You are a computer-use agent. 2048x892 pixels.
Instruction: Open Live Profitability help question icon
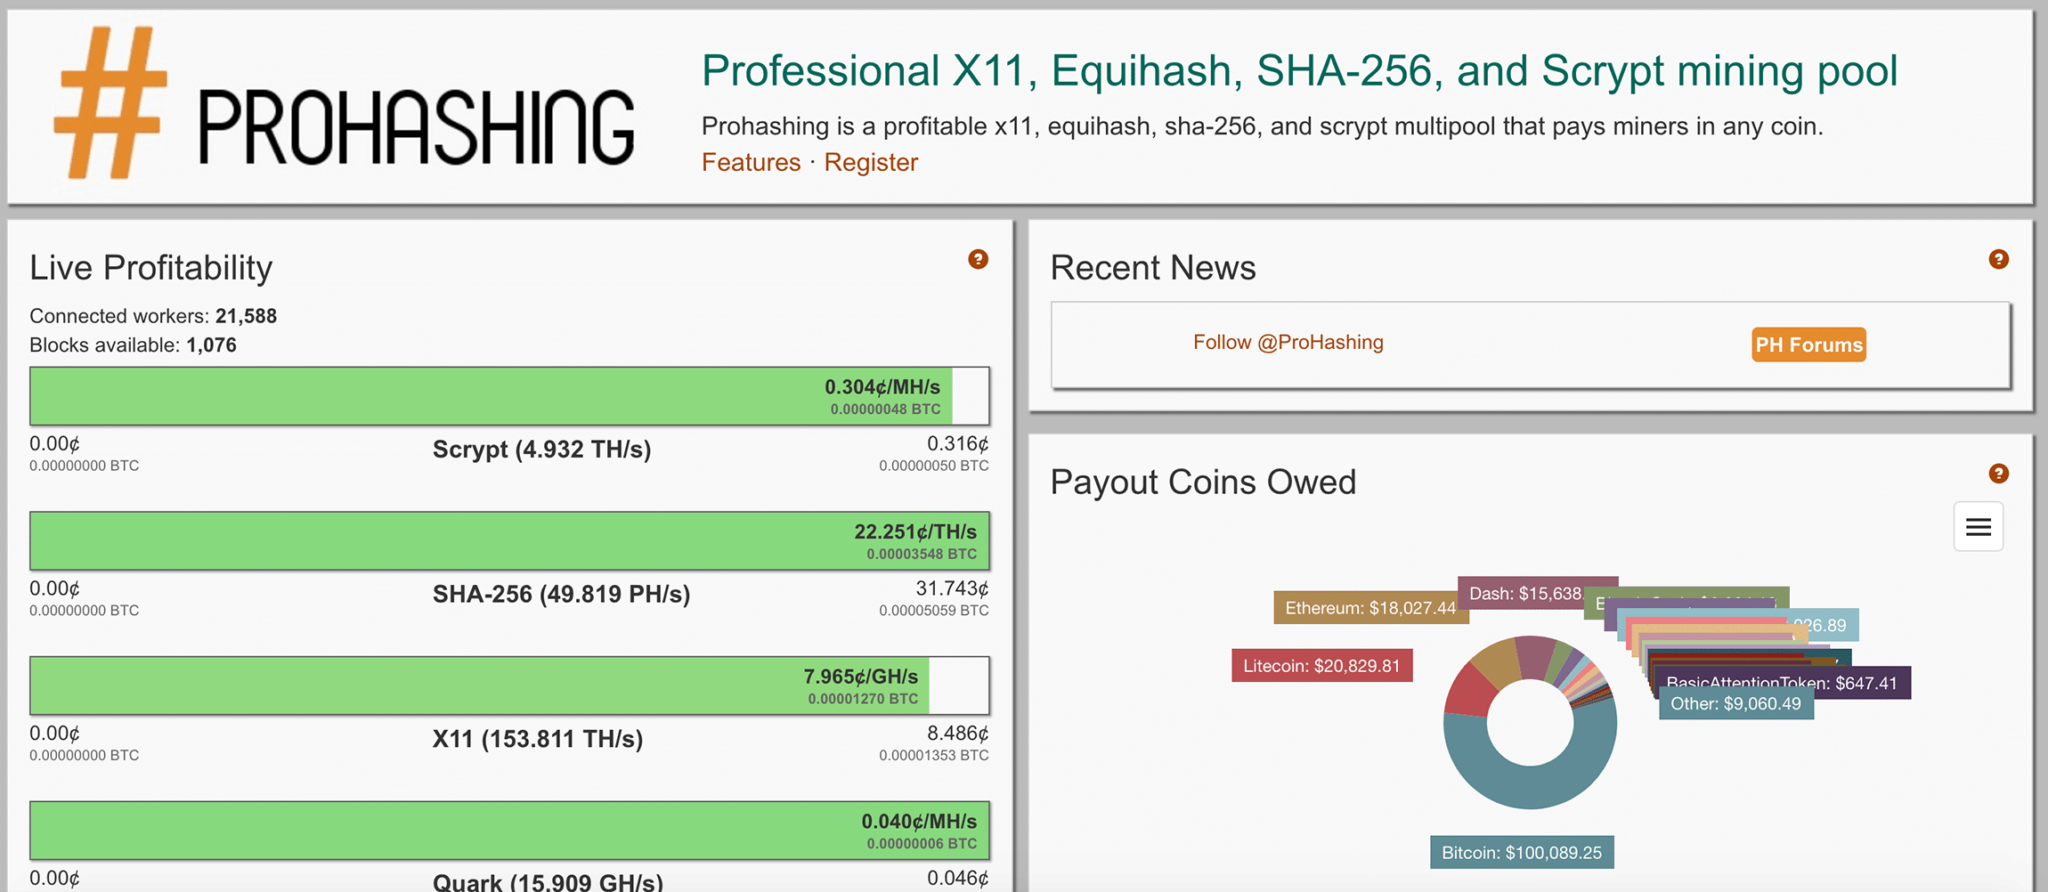(978, 259)
